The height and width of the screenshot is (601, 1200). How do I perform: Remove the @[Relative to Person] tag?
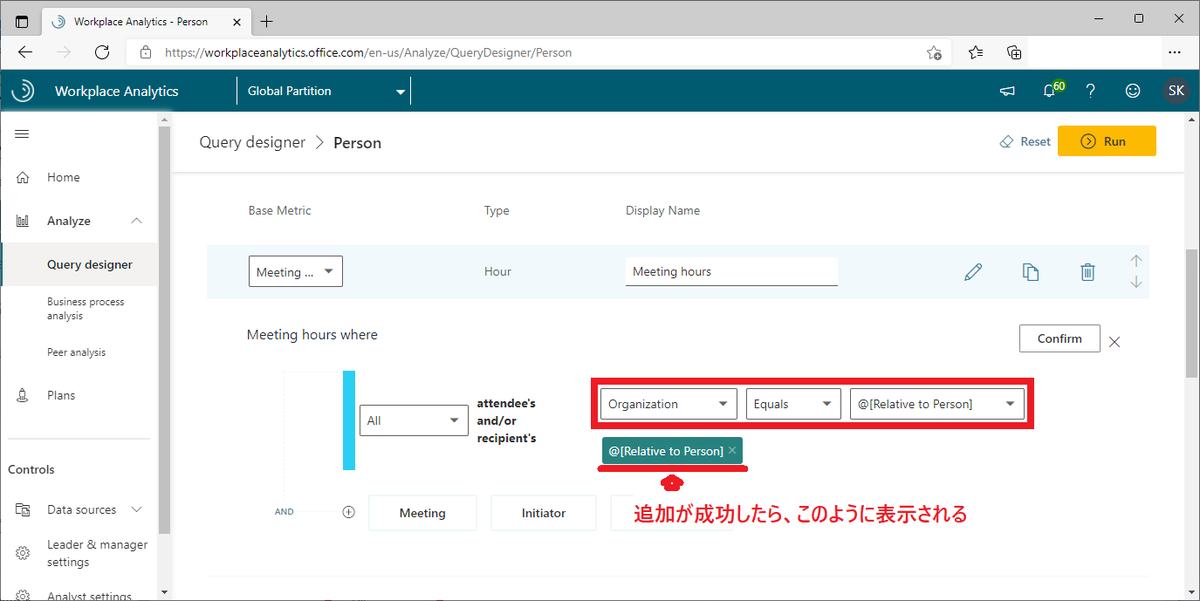click(732, 451)
